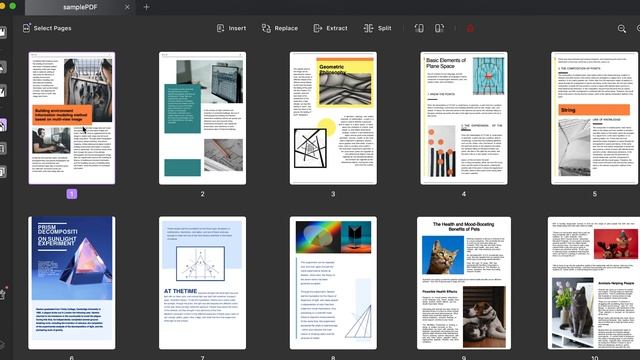Select page 8 thumbnail with rainbow image

[x=333, y=283]
